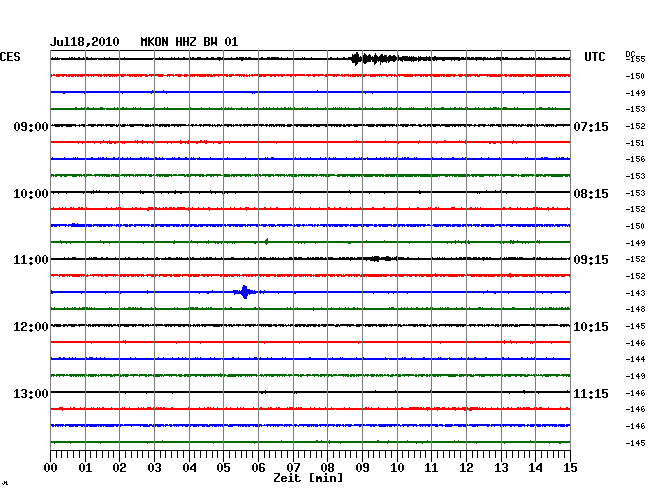Click minute tick label 00

[x=51, y=468]
